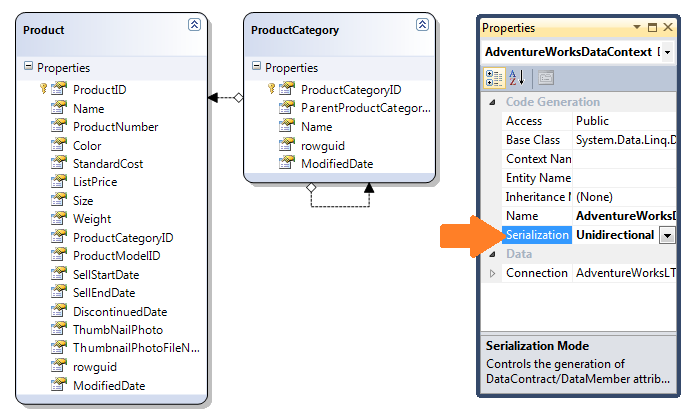Click the icon next to ProductModelID
The width and height of the screenshot is (694, 419).
(59, 255)
